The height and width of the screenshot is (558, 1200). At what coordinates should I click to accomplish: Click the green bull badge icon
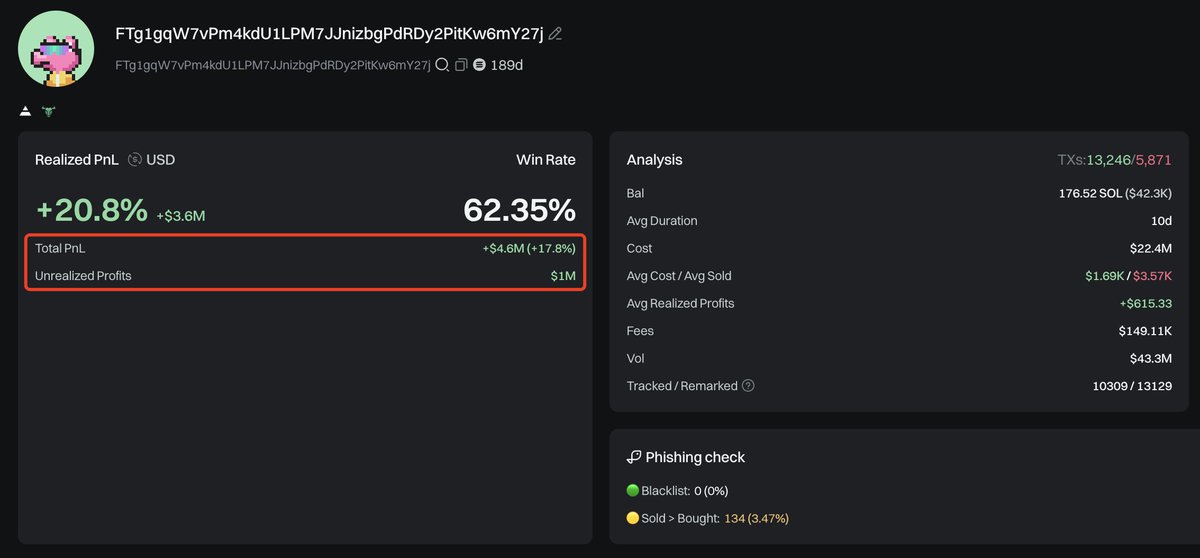coord(48,111)
